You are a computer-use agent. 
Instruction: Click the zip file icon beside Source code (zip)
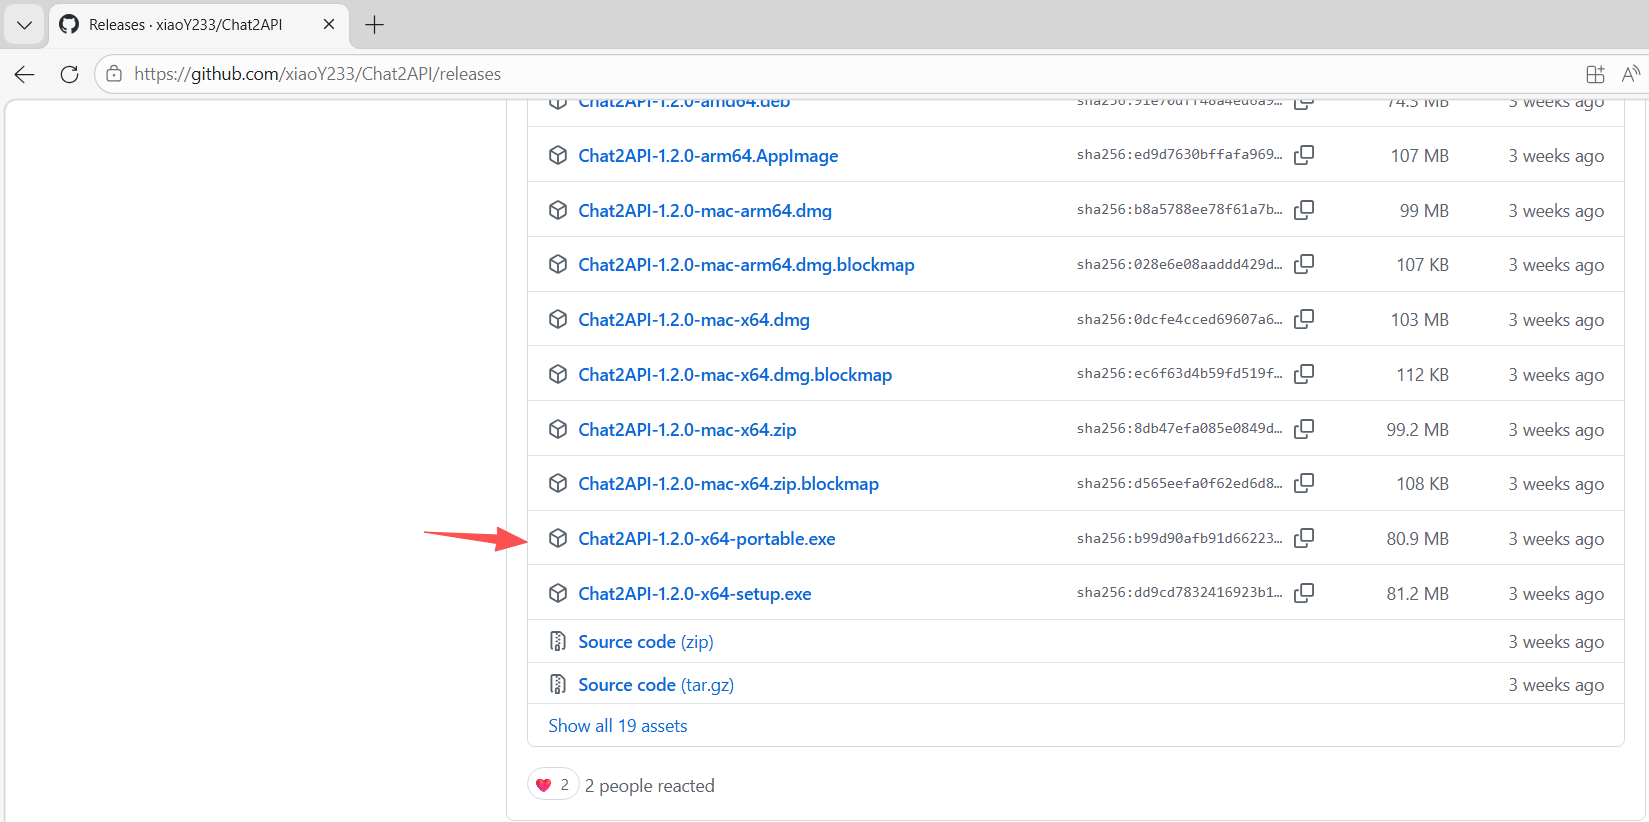click(558, 641)
